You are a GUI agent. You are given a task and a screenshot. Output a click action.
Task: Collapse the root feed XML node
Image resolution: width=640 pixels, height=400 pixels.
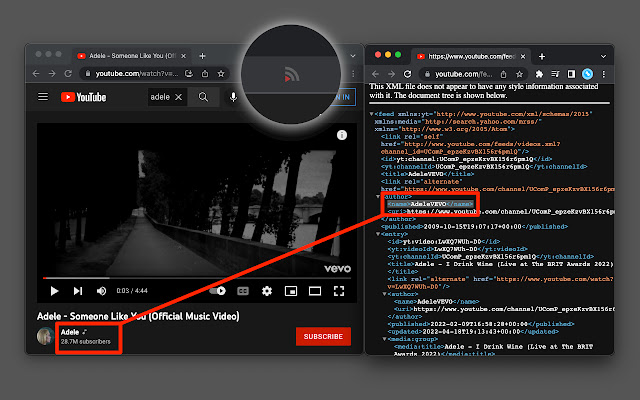[x=371, y=114]
